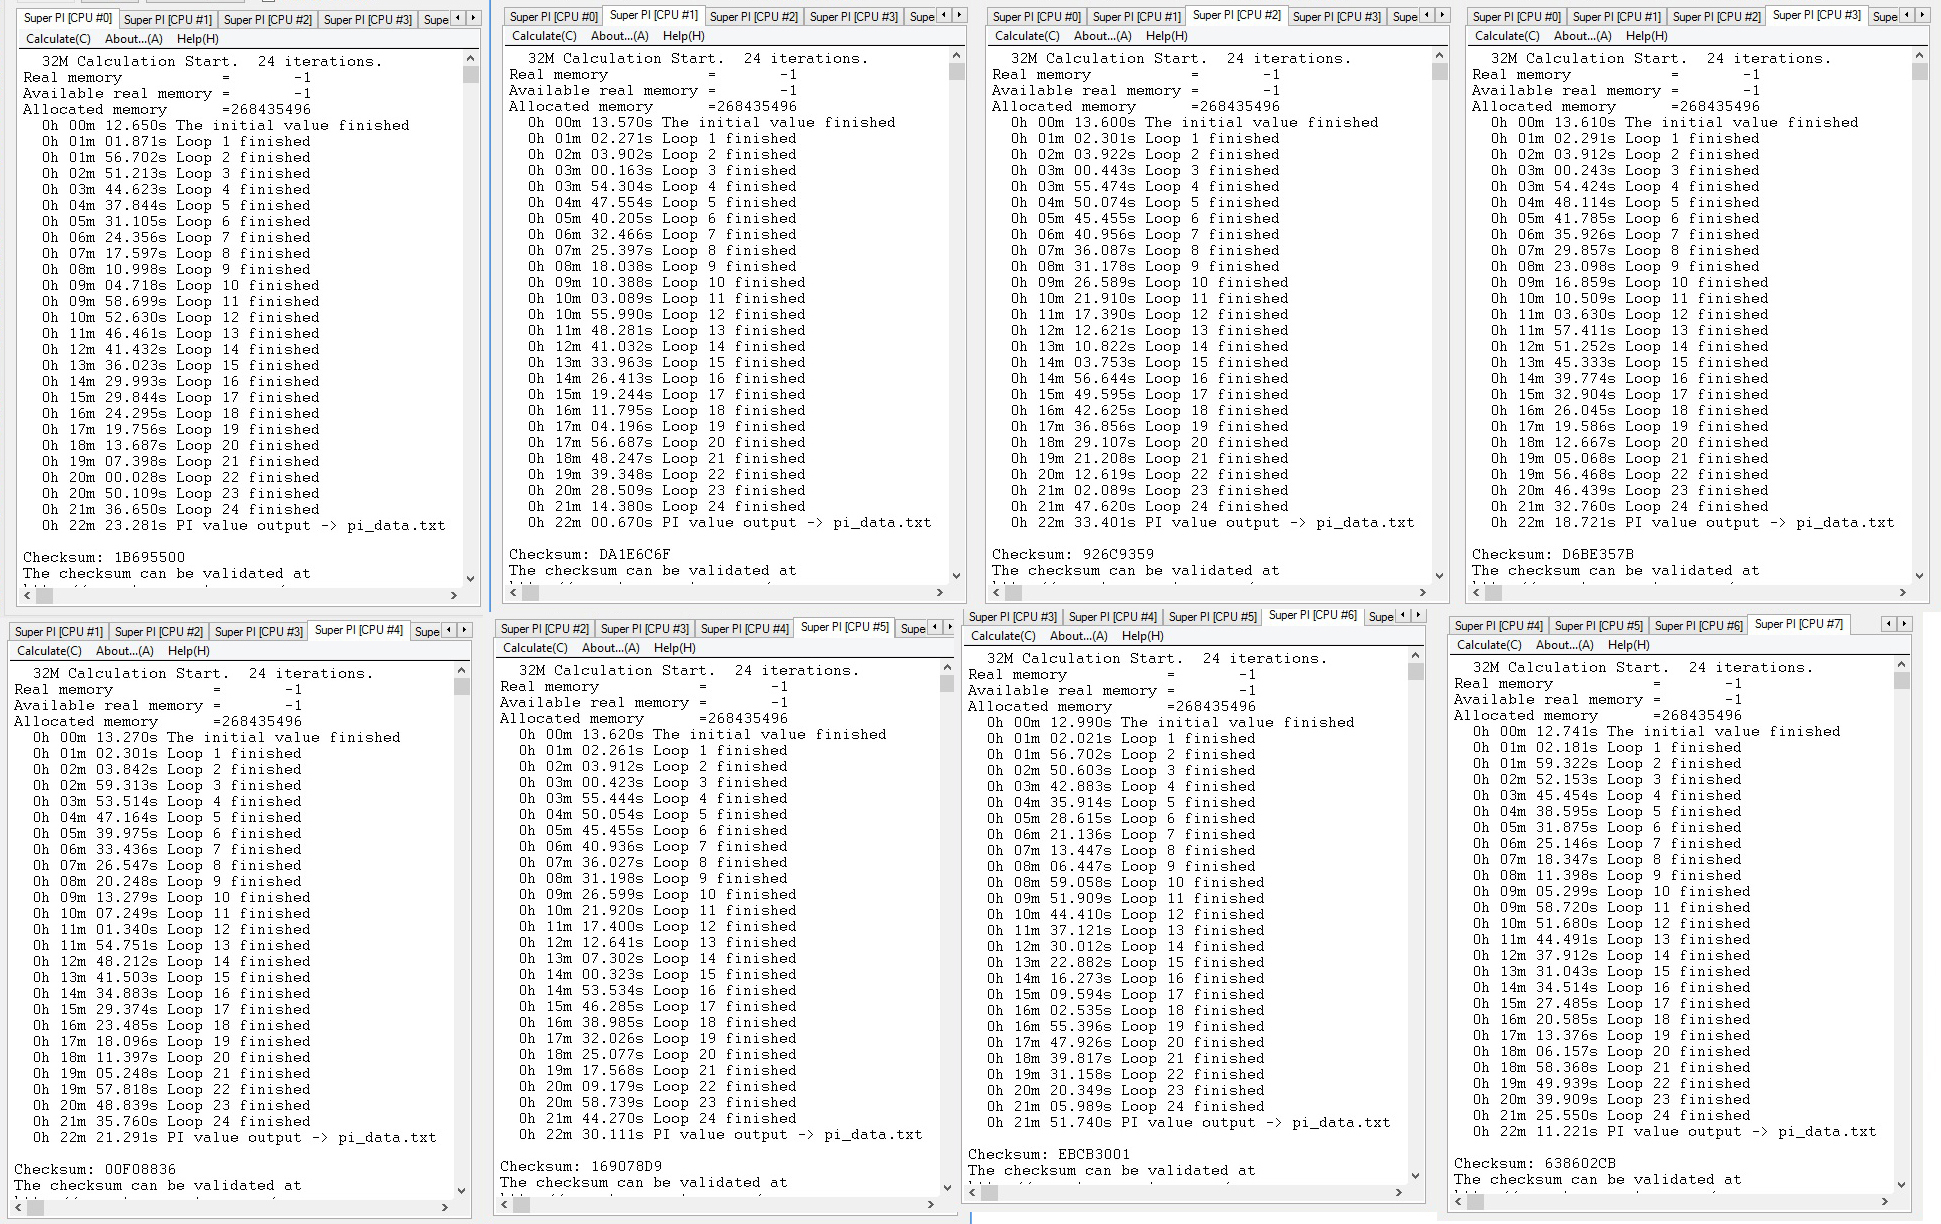
Task: Click tab-scroll right arrow in 1B695500 window
Action: (x=474, y=18)
